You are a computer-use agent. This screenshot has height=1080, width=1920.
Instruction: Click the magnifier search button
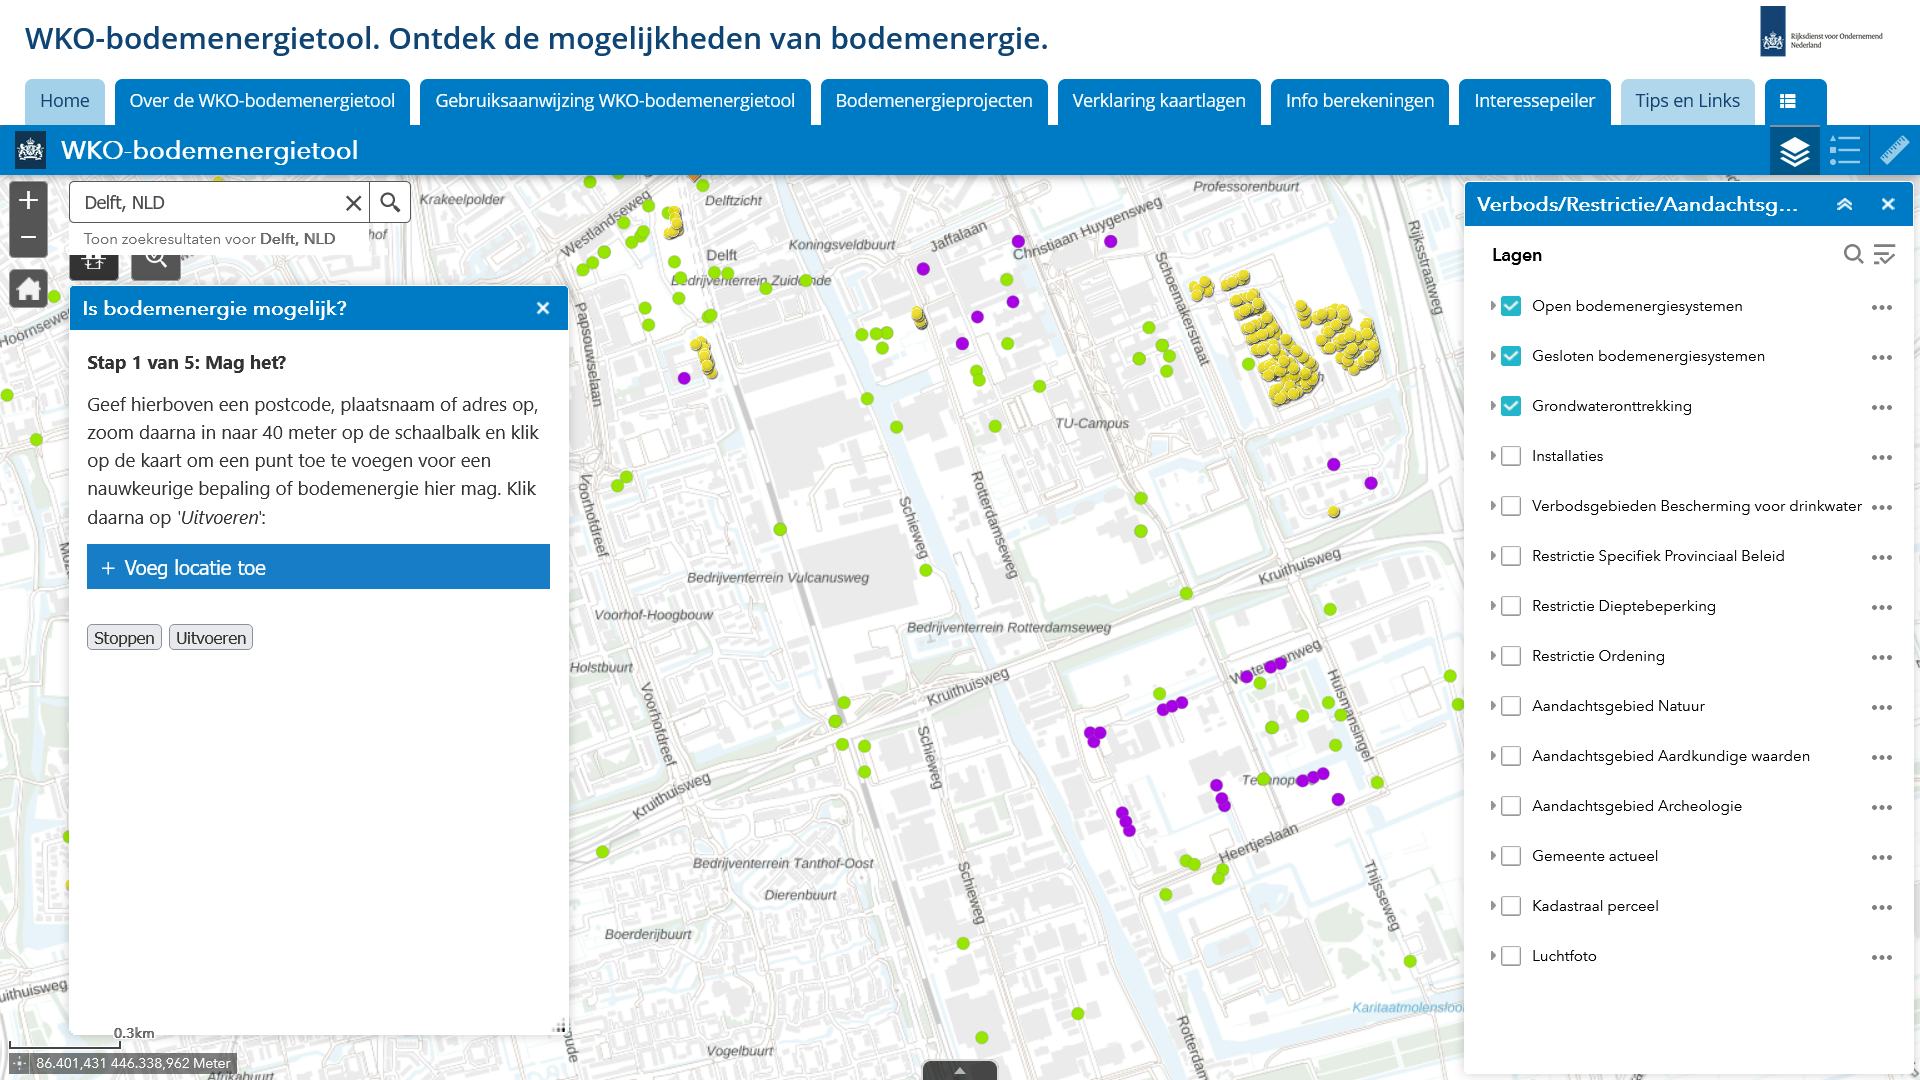(390, 202)
